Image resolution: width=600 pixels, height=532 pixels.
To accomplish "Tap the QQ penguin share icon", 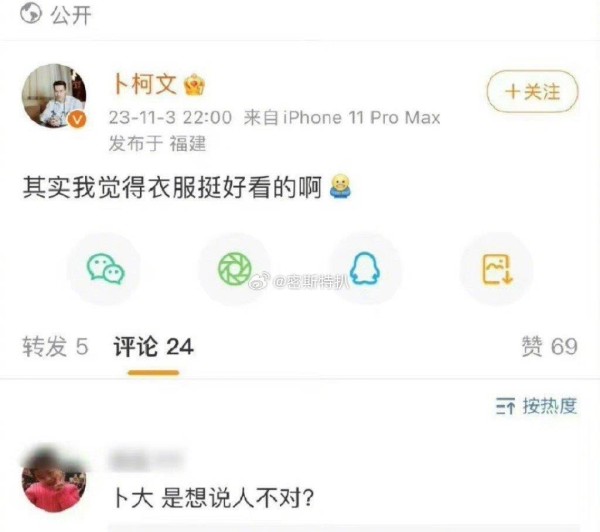I will pos(365,269).
